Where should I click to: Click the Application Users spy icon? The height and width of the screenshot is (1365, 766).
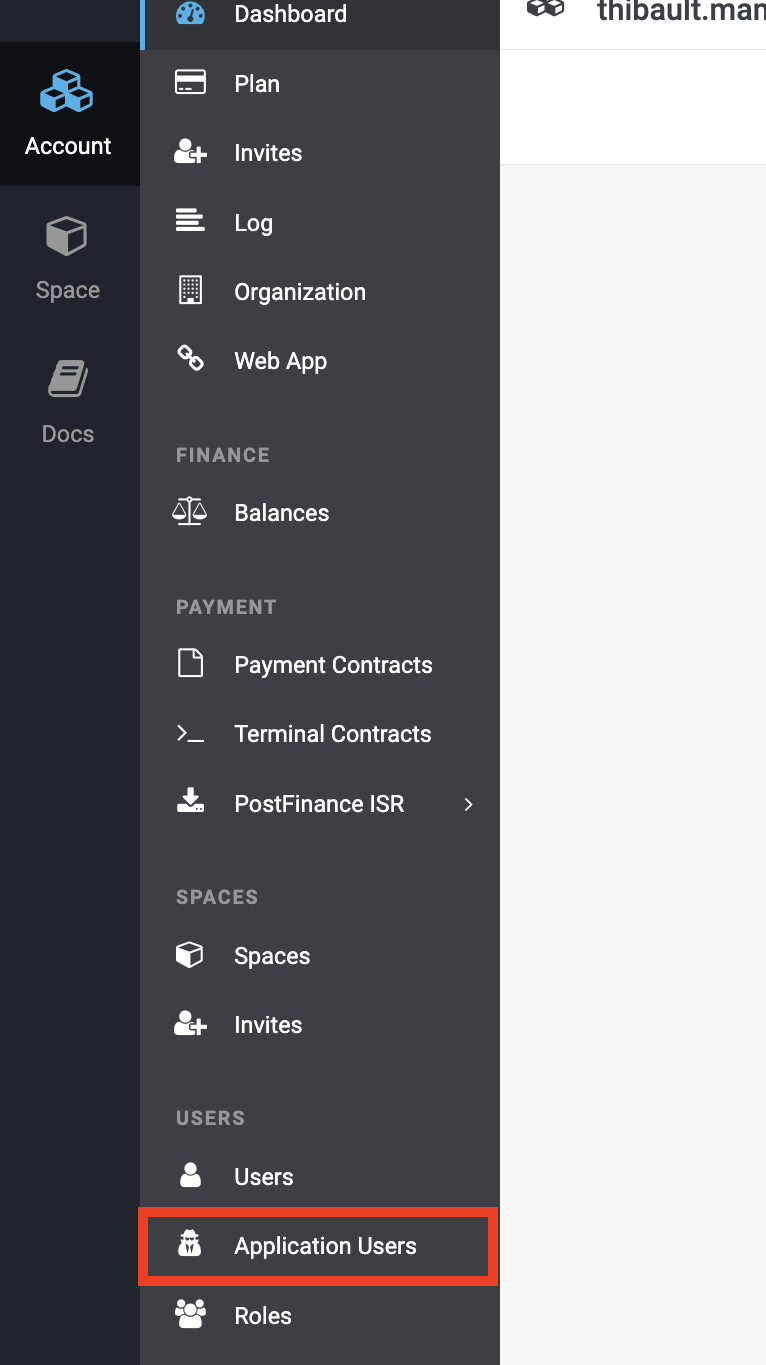[x=190, y=1245]
